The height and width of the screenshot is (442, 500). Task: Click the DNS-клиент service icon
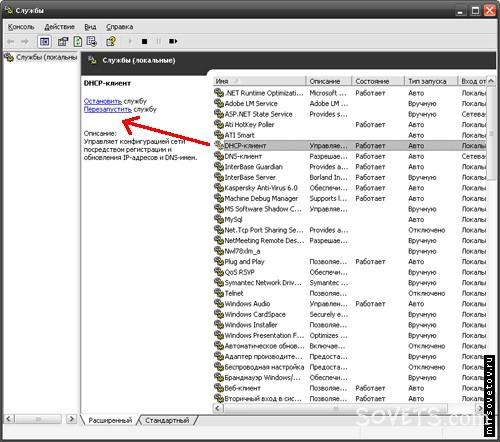click(219, 156)
